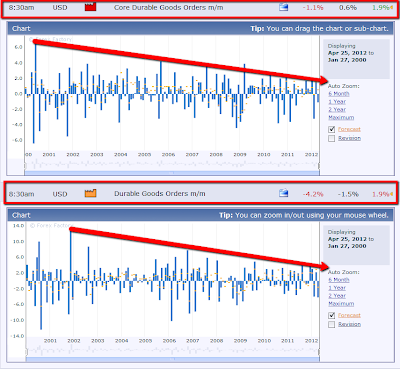Viewport: 400px width, 369px height.
Task: Enable Revision checkbox in top chart
Action: (331, 138)
